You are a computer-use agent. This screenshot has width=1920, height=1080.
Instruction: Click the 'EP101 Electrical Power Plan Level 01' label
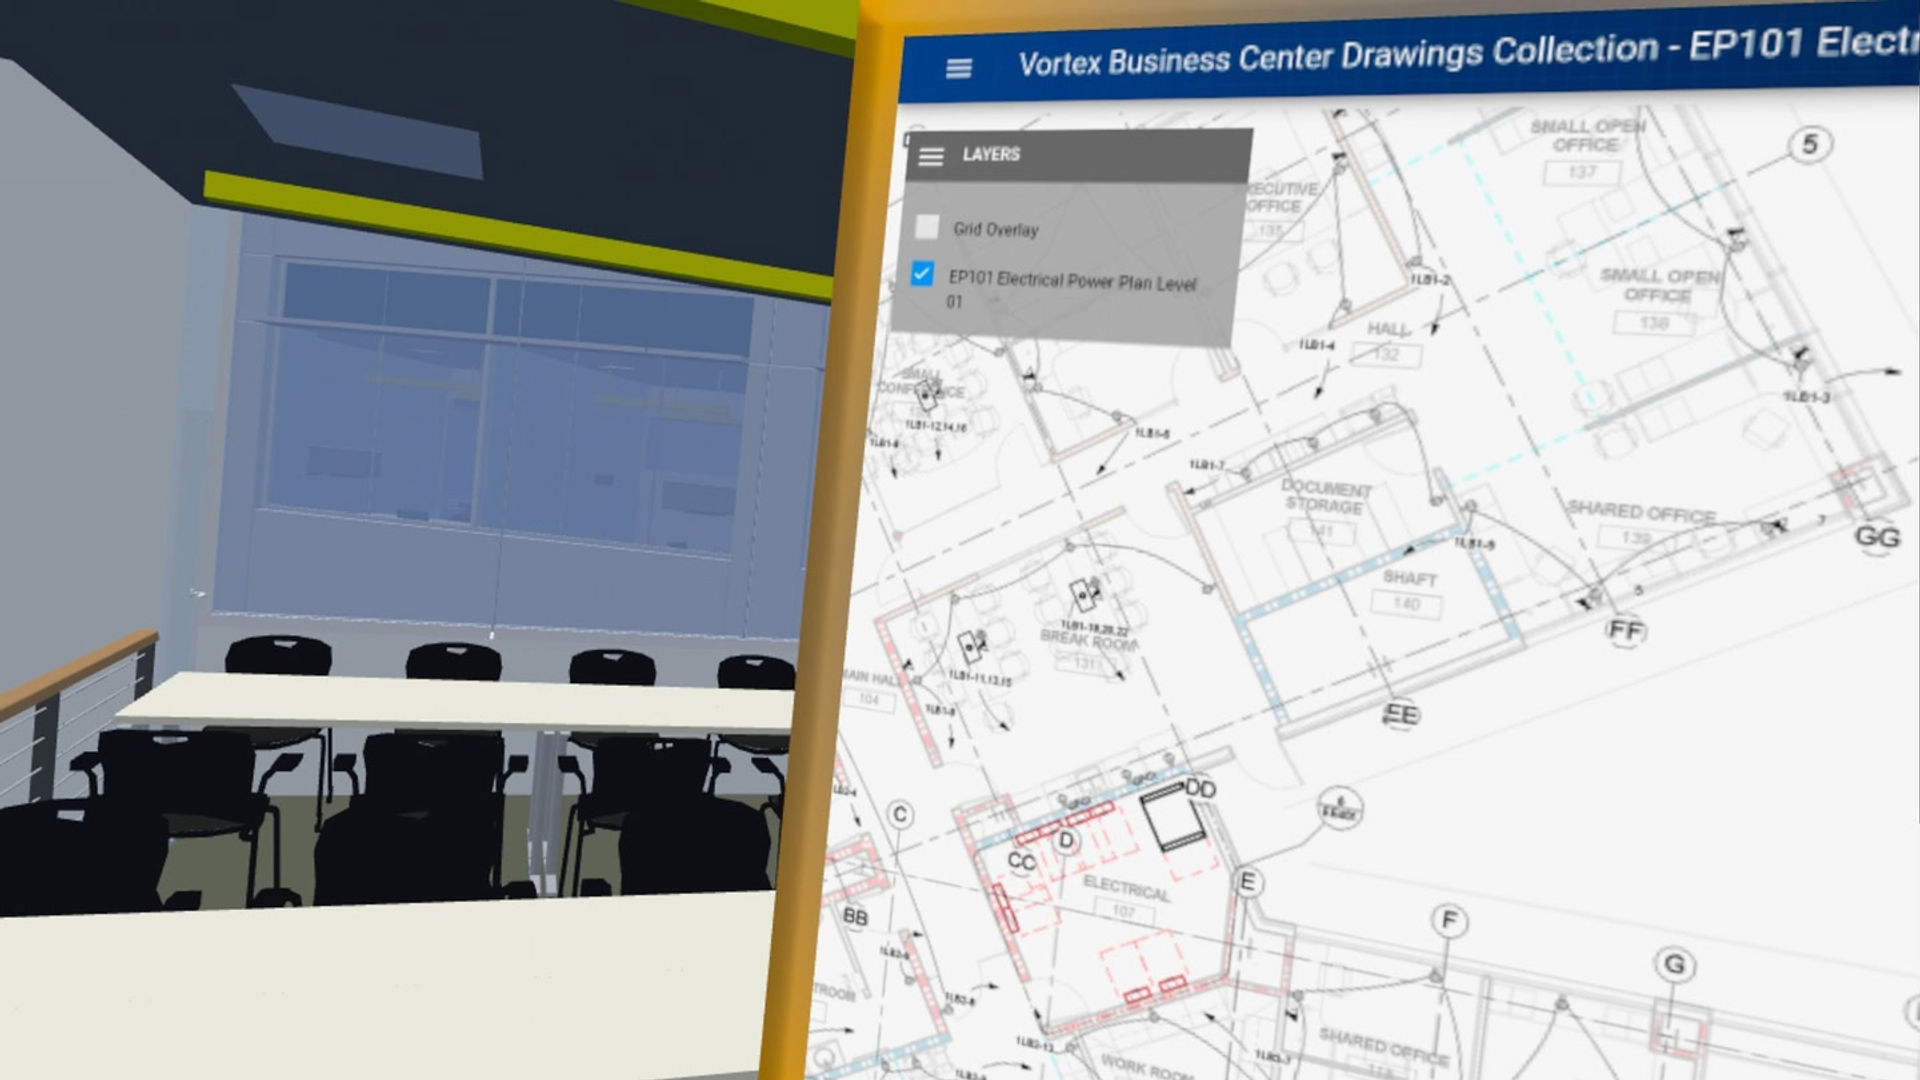(x=1071, y=289)
